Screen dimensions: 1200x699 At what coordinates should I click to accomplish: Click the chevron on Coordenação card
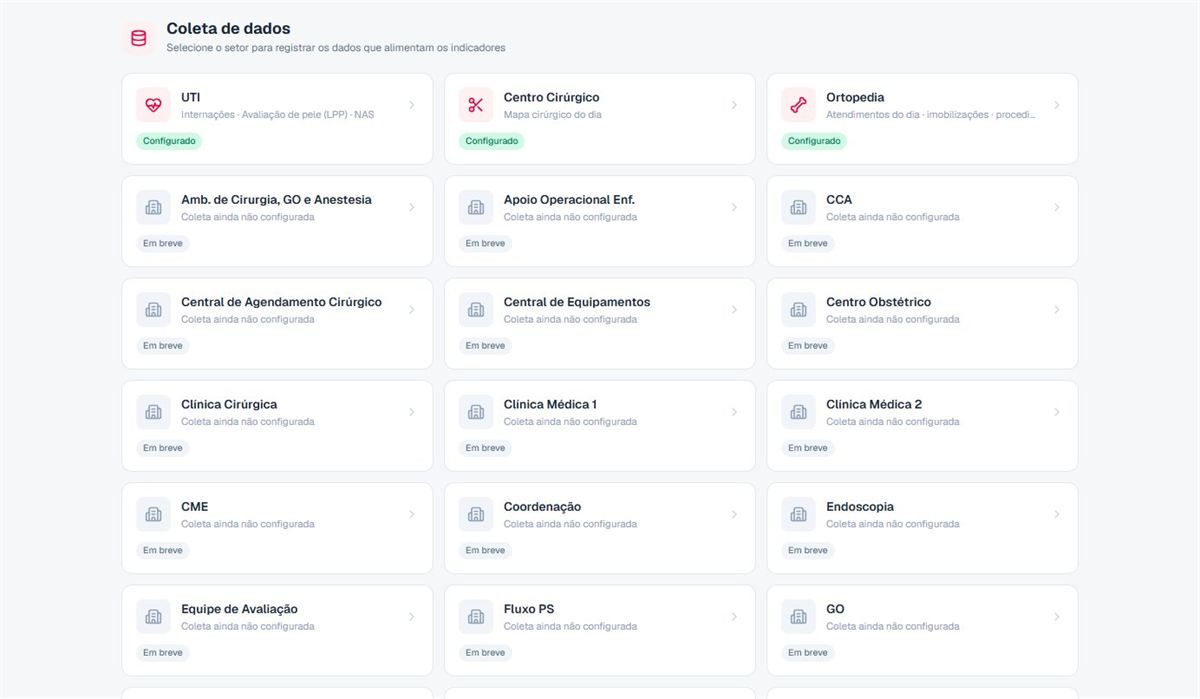coord(734,514)
